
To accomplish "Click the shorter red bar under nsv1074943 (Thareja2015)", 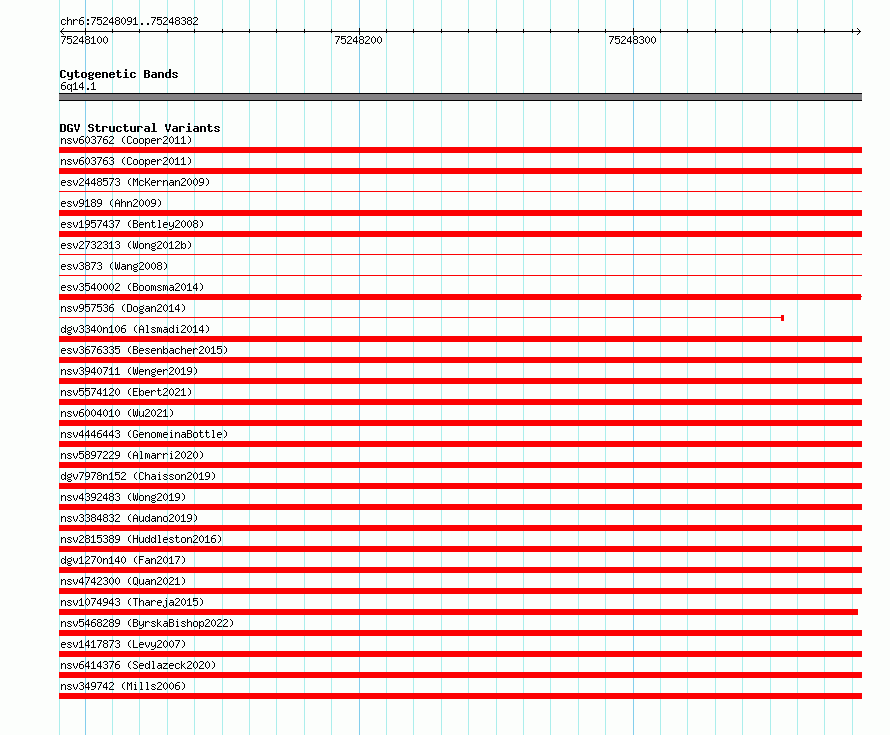I will coord(459,612).
